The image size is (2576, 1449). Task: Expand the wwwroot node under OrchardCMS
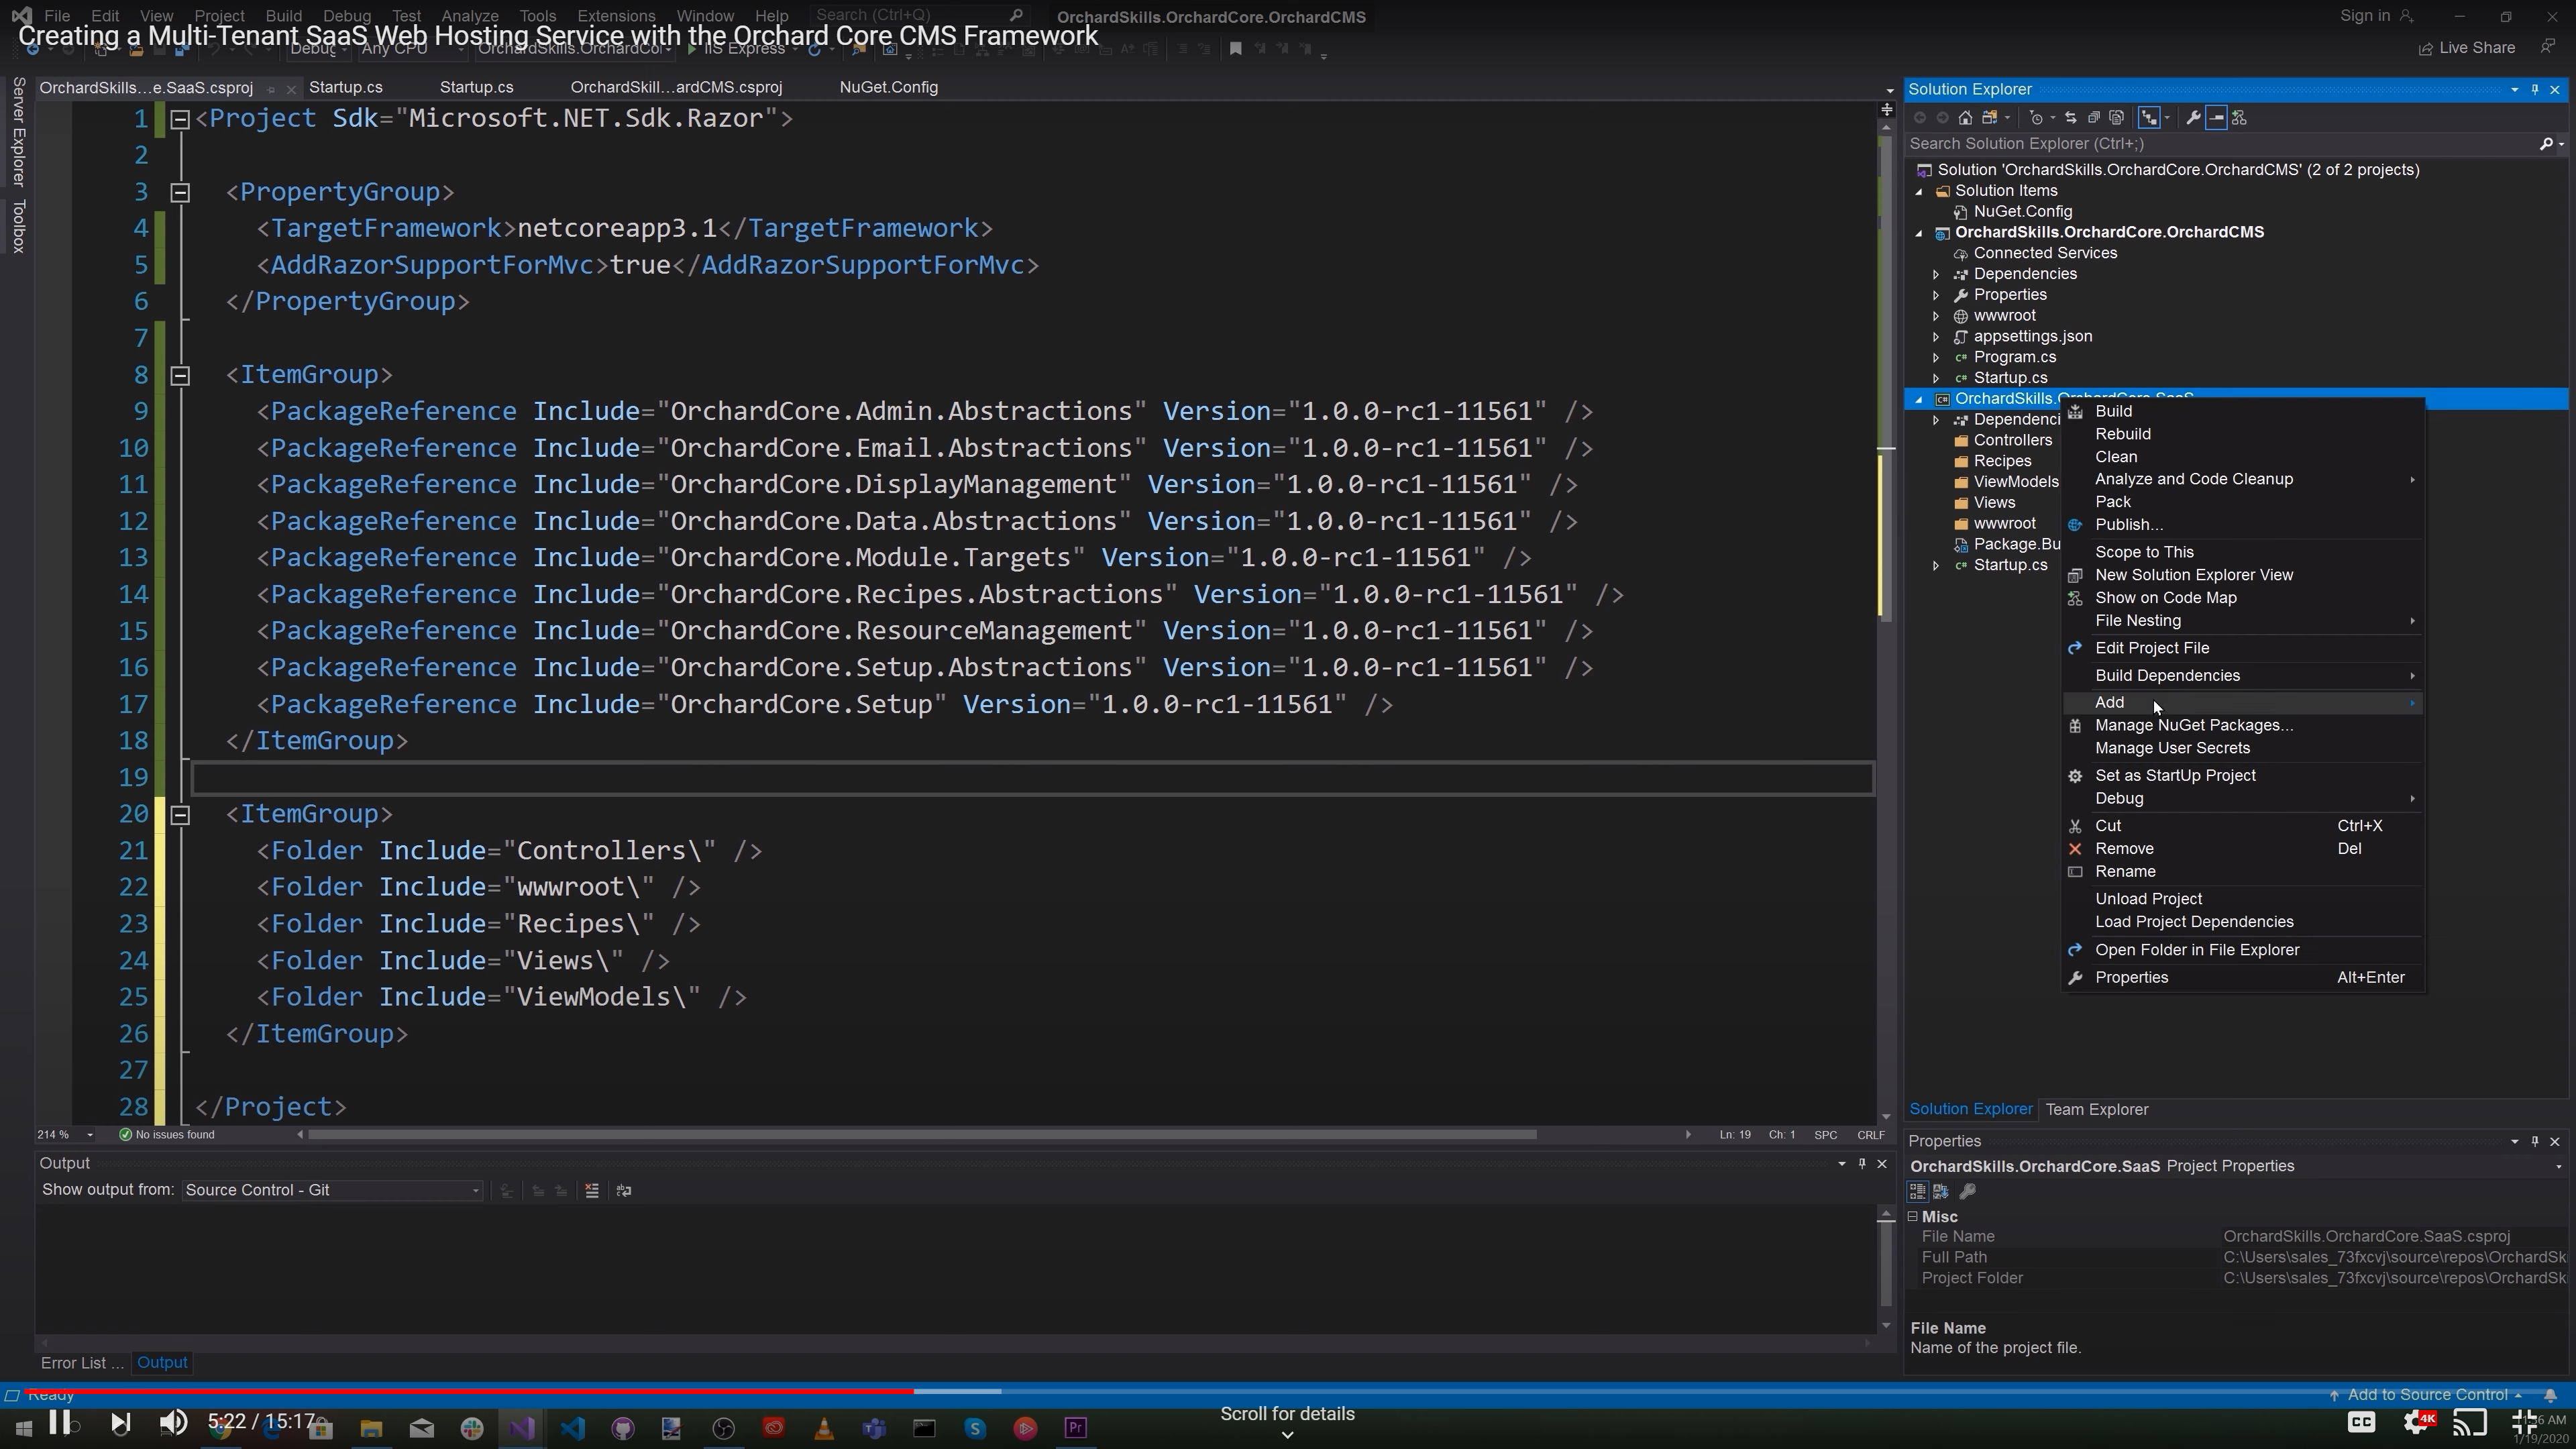pos(1936,316)
